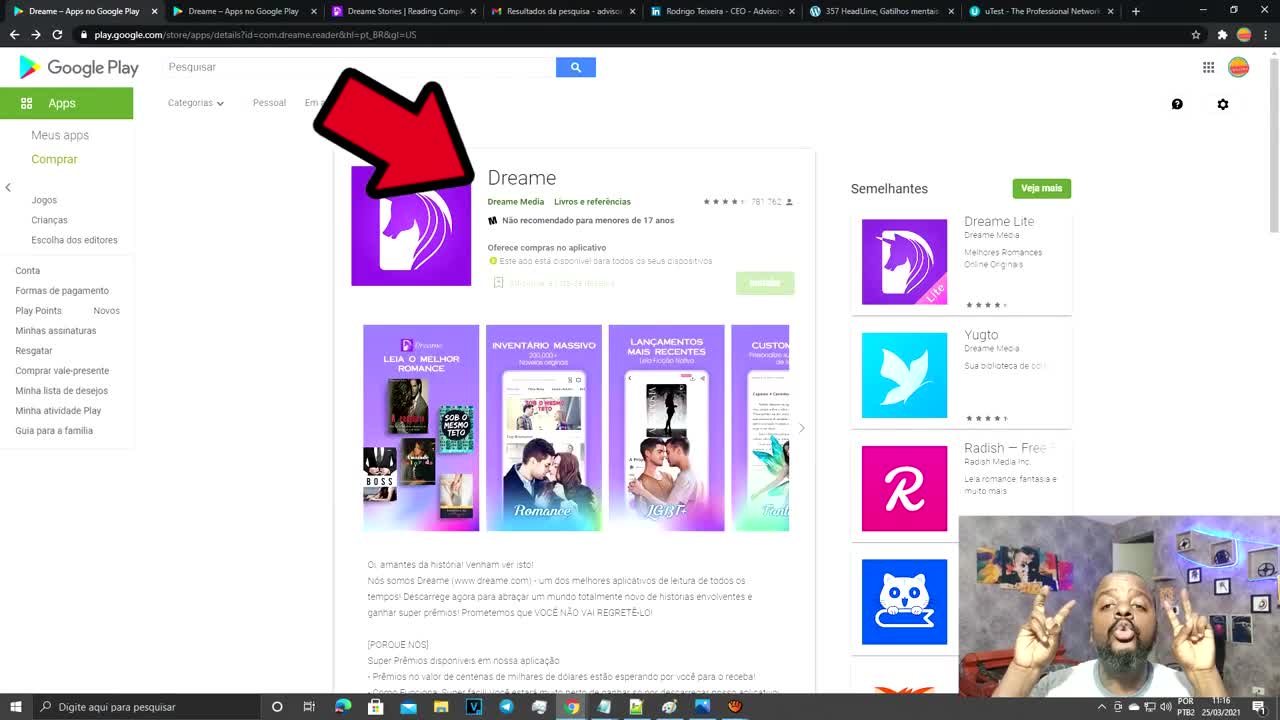Switch to 357 HeadLine tab

[880, 11]
